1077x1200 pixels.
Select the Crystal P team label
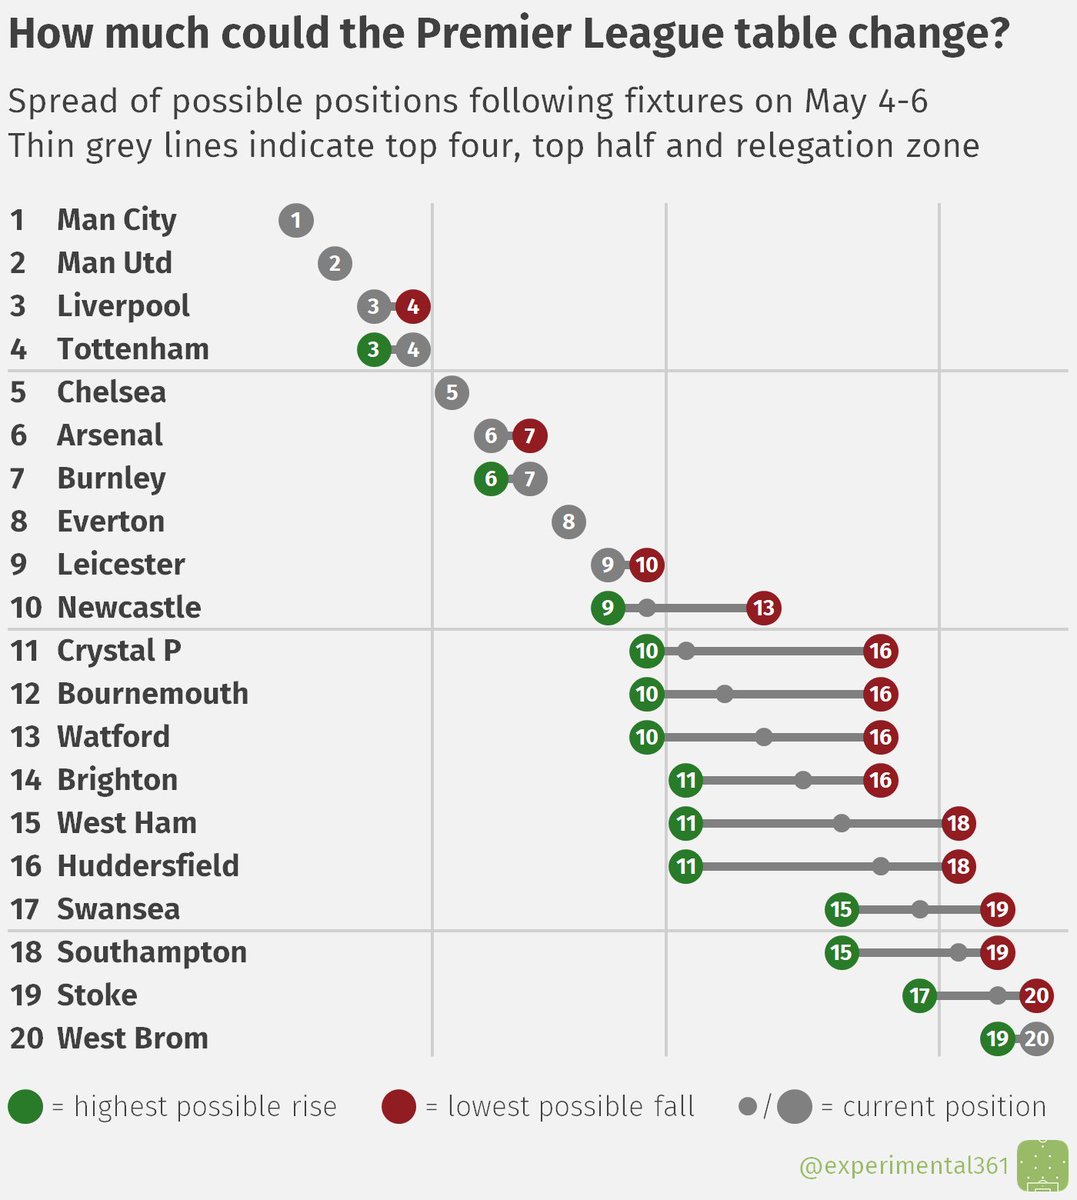119,651
